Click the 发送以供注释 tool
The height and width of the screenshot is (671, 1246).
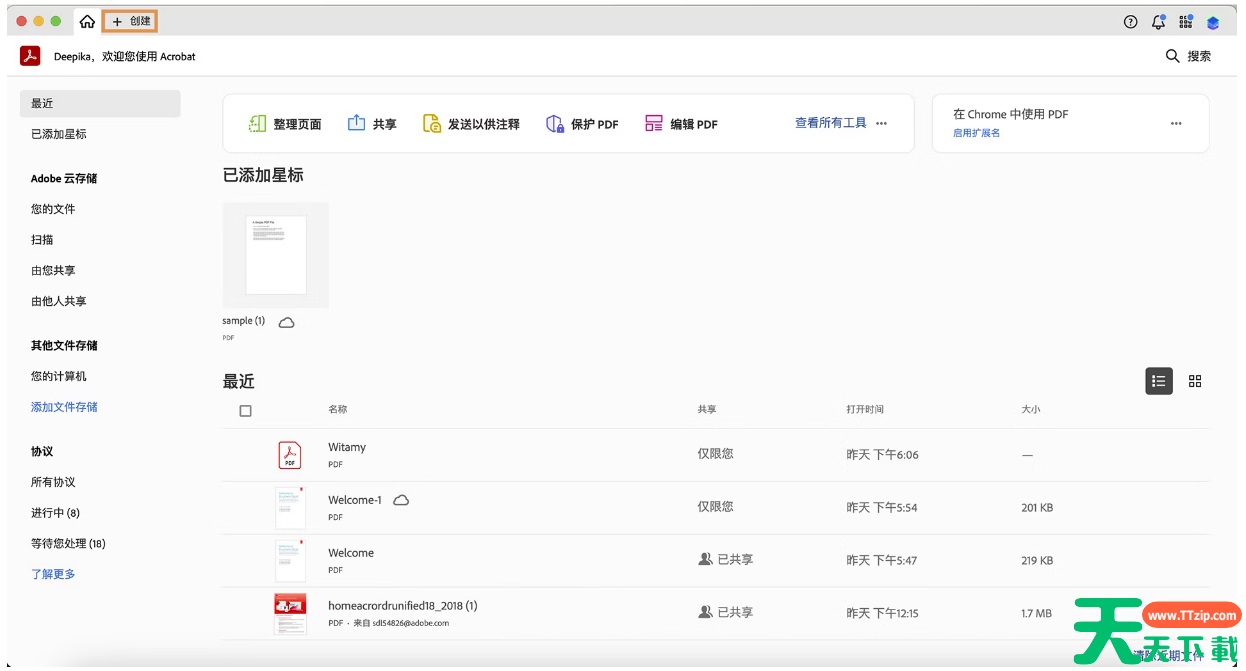pyautogui.click(x=471, y=124)
